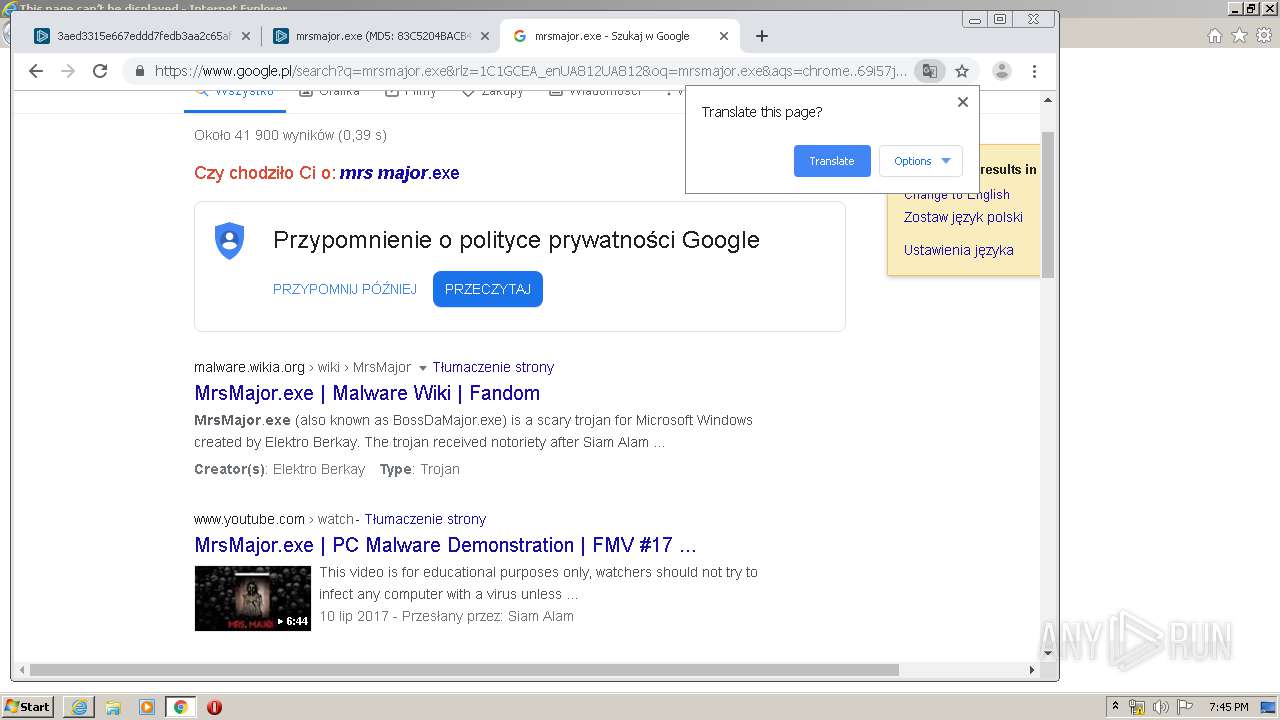Screen dimensions: 1280x720
Task: Click the Google privacy shield icon
Action: 230,241
